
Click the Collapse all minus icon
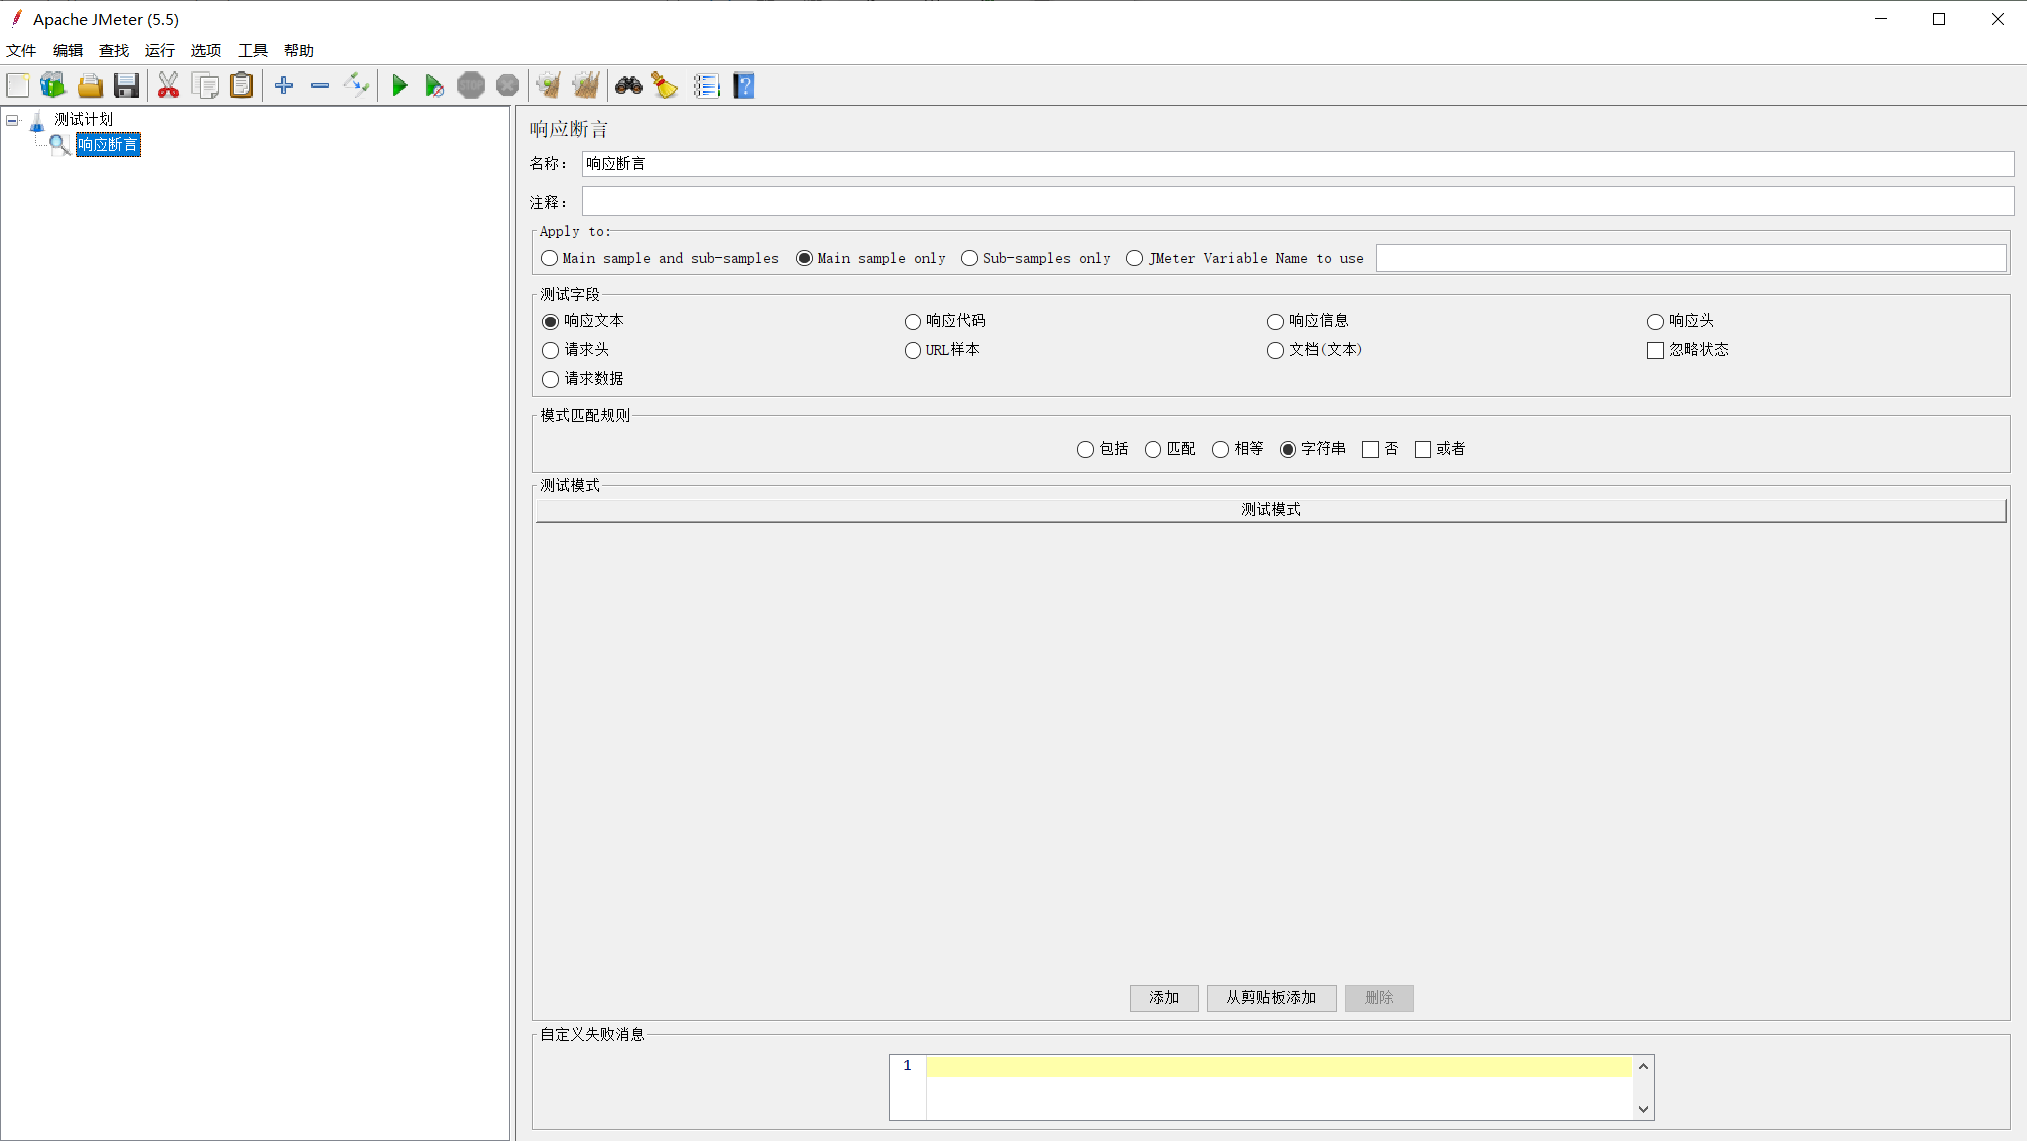pyautogui.click(x=320, y=86)
